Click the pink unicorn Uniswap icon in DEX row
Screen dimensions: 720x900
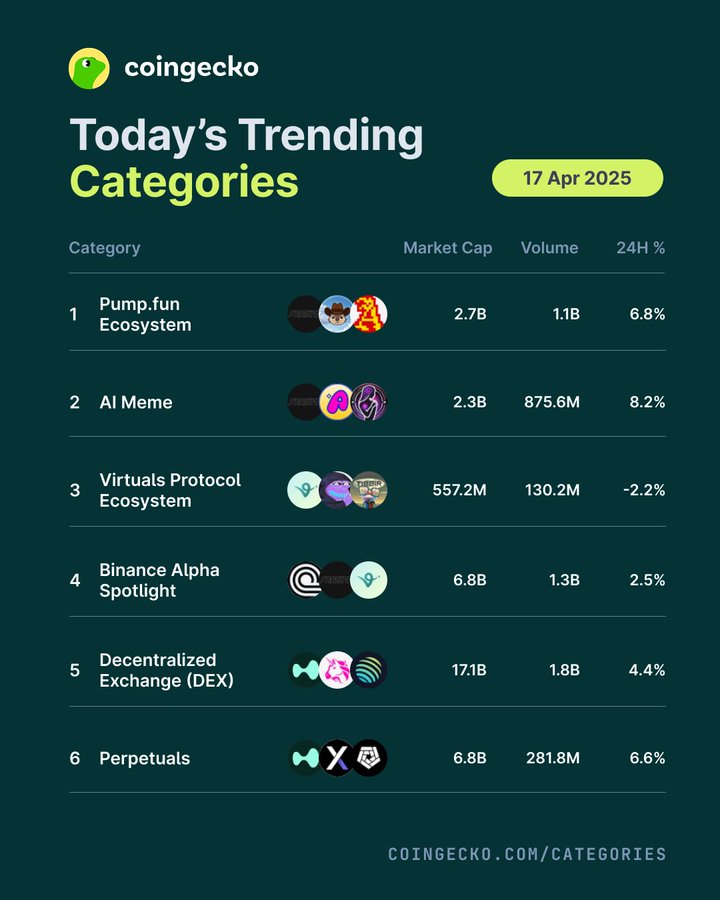tap(337, 670)
